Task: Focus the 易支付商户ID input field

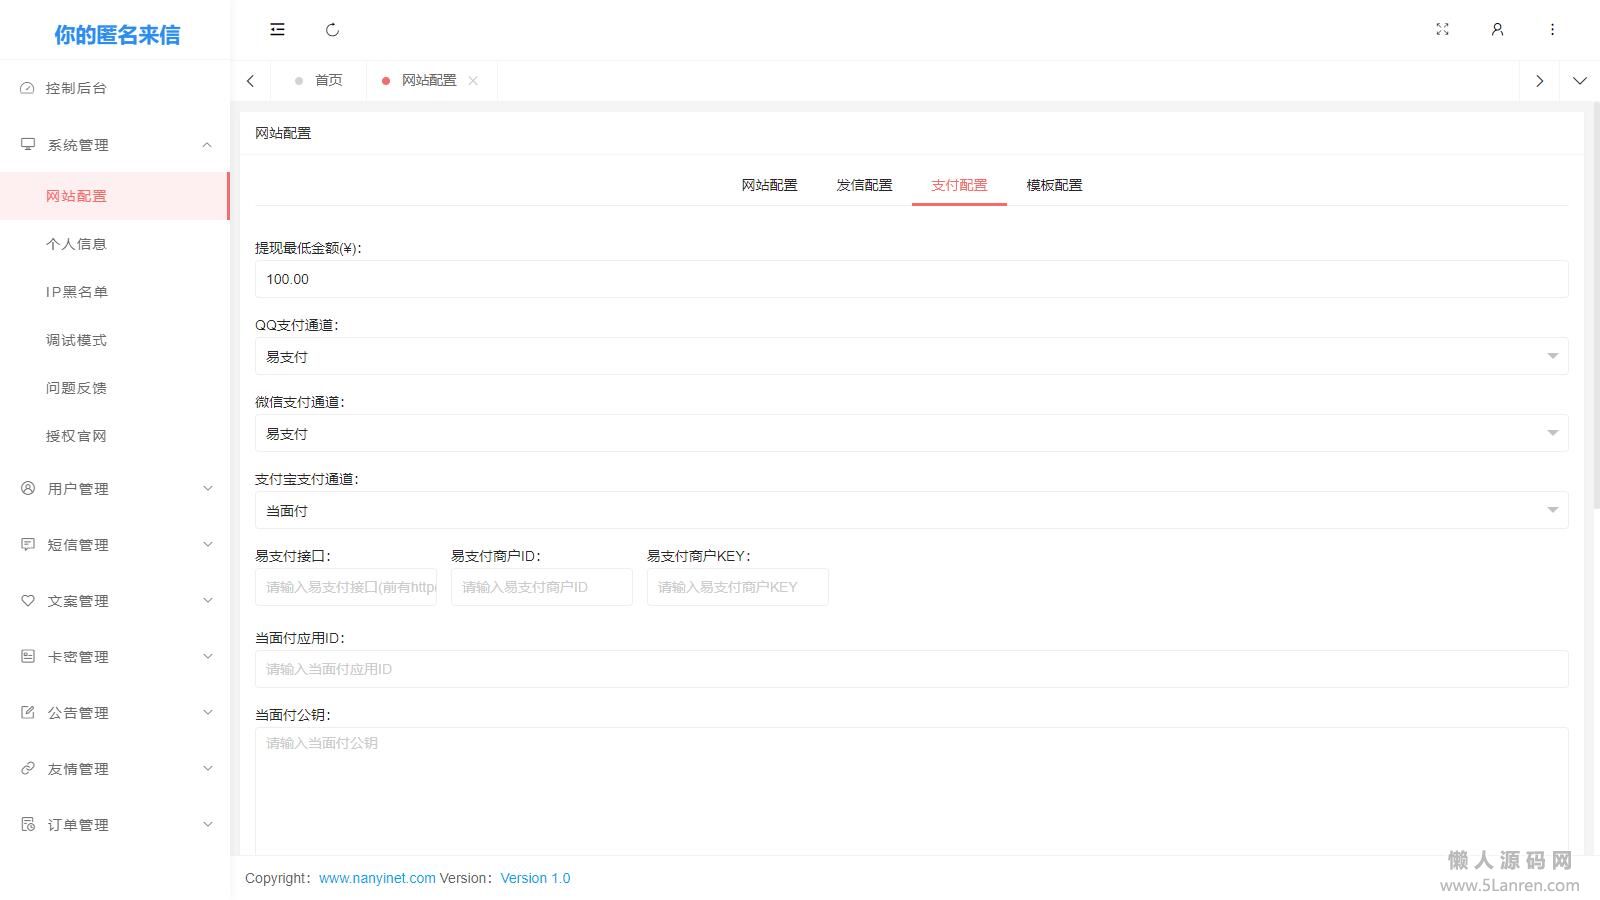Action: (541, 587)
